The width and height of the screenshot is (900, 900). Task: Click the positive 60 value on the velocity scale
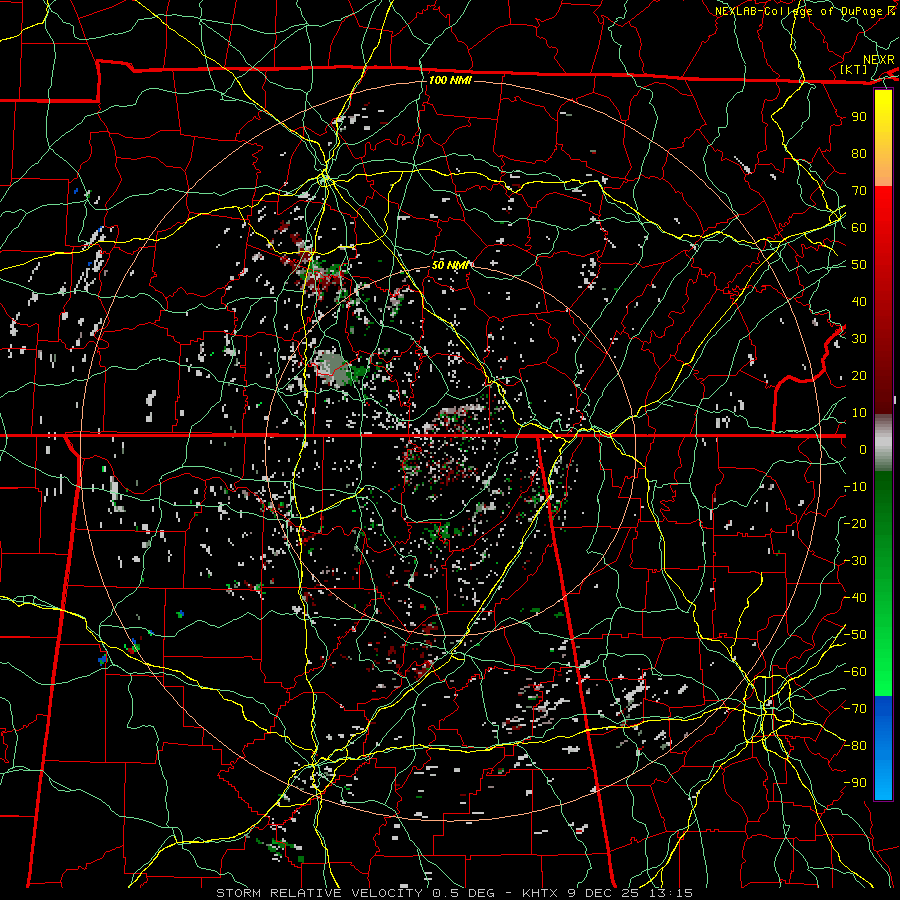click(859, 227)
